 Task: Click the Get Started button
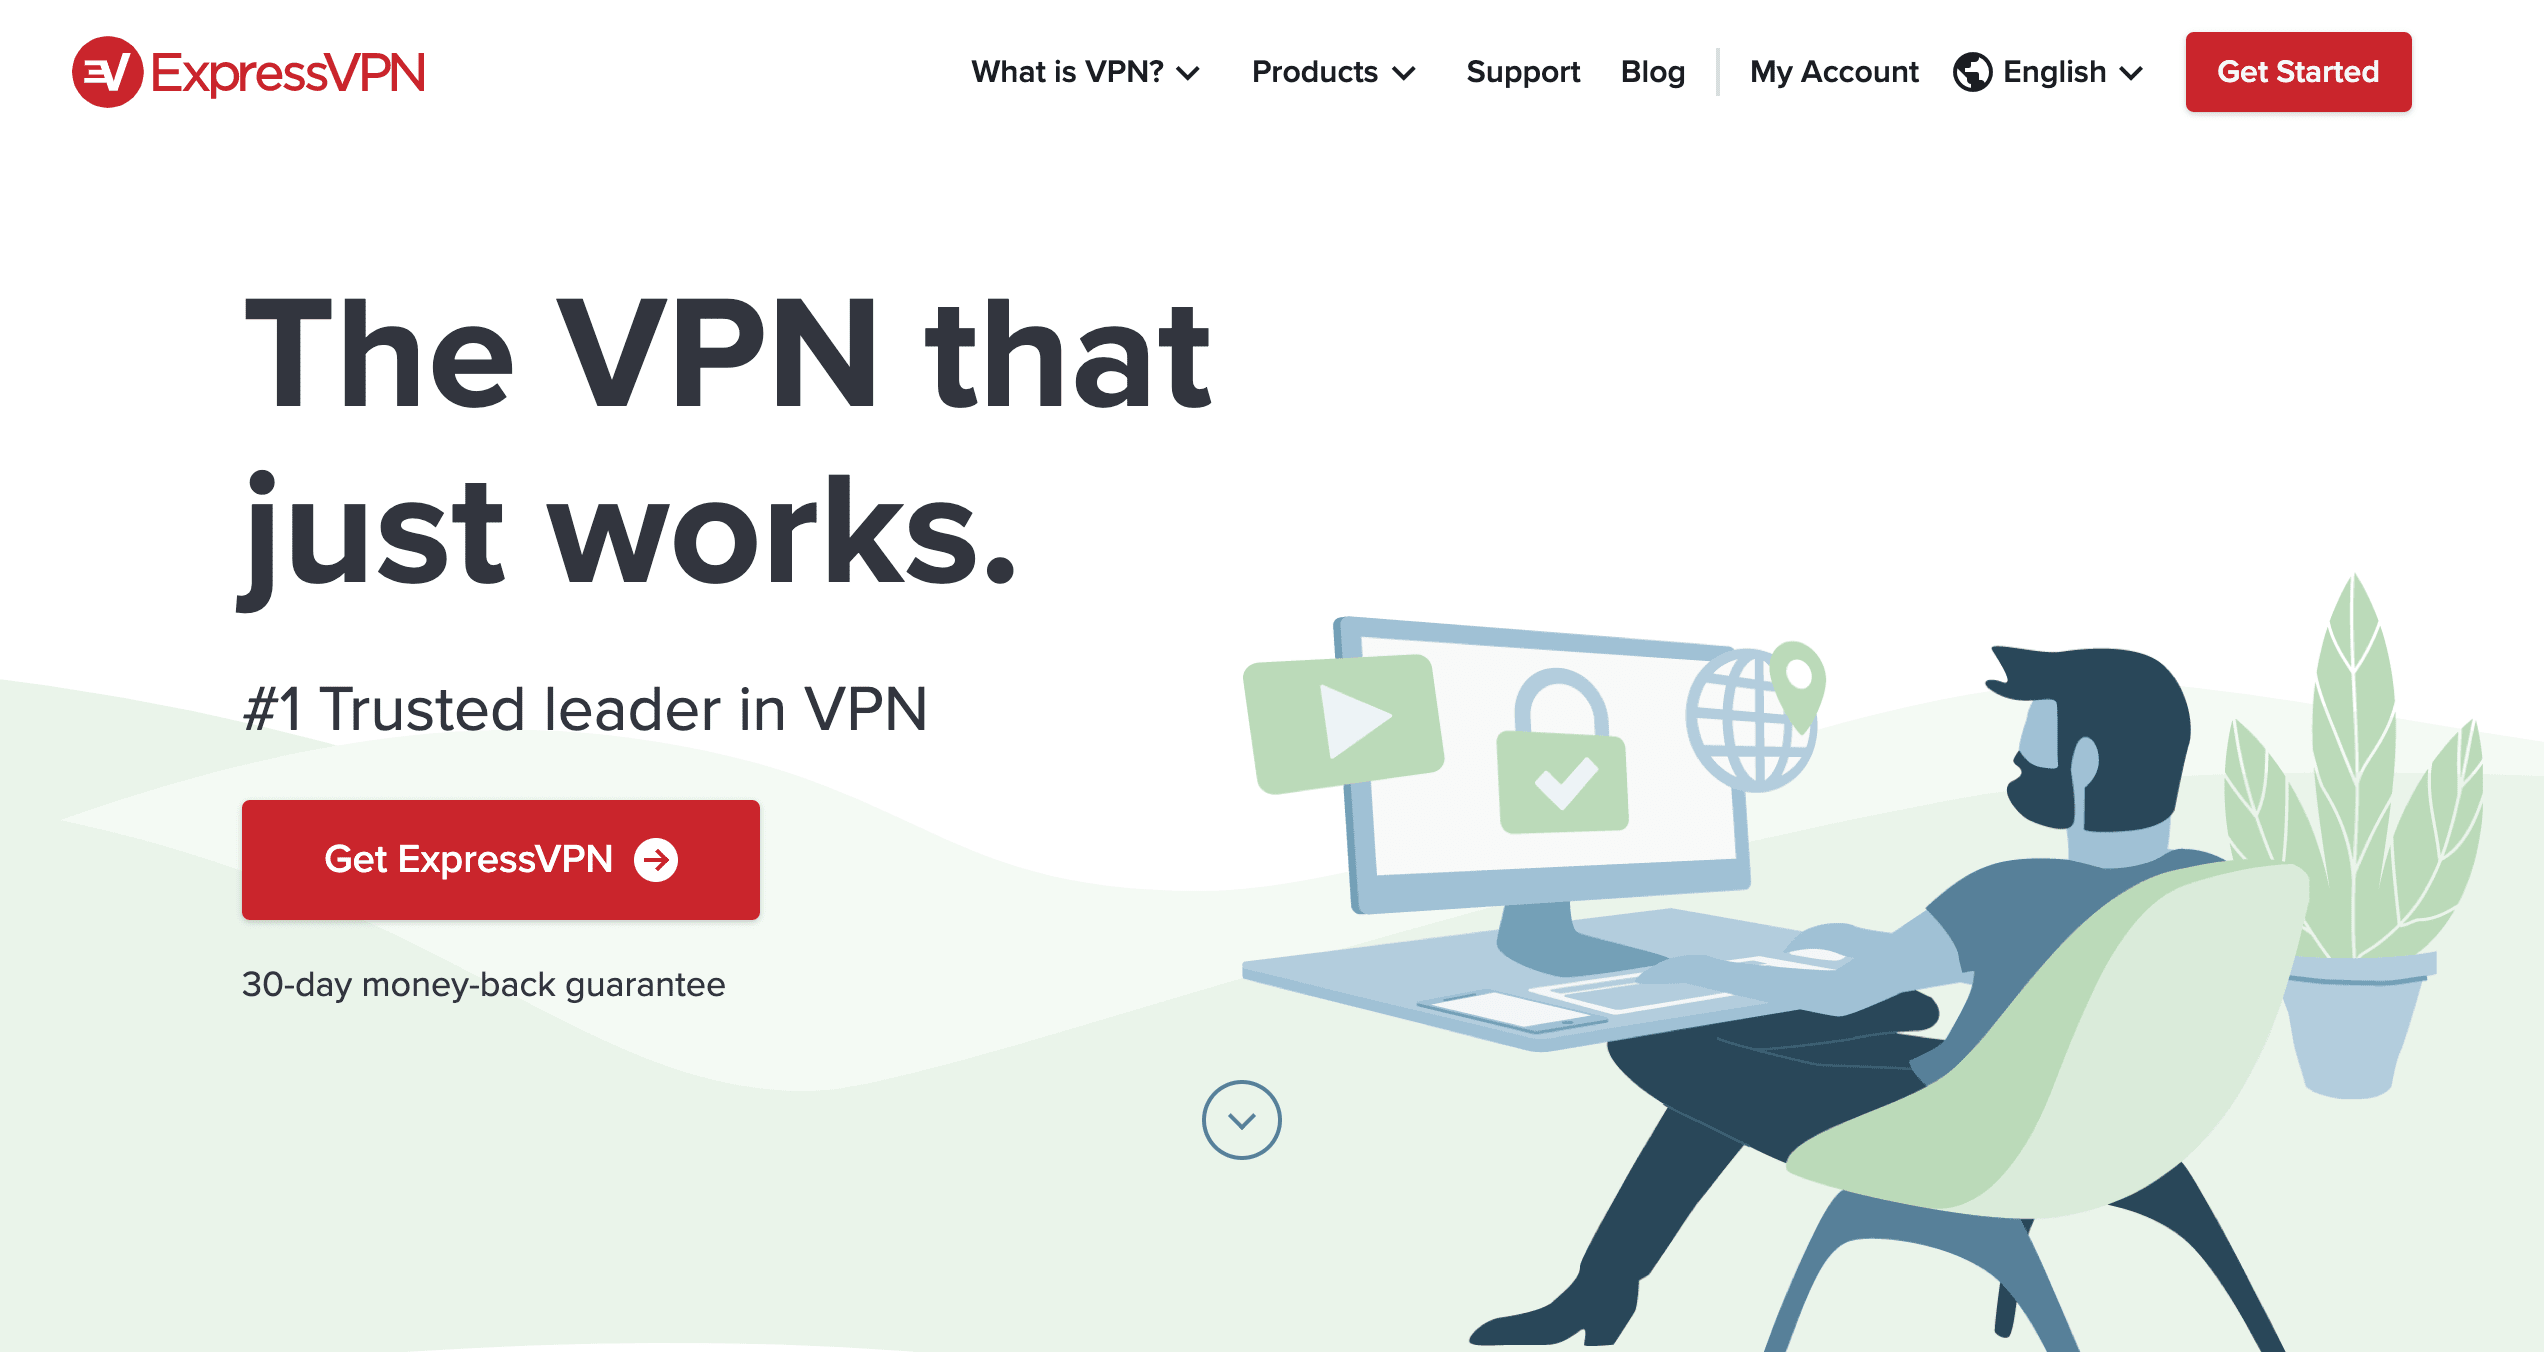(x=2298, y=72)
